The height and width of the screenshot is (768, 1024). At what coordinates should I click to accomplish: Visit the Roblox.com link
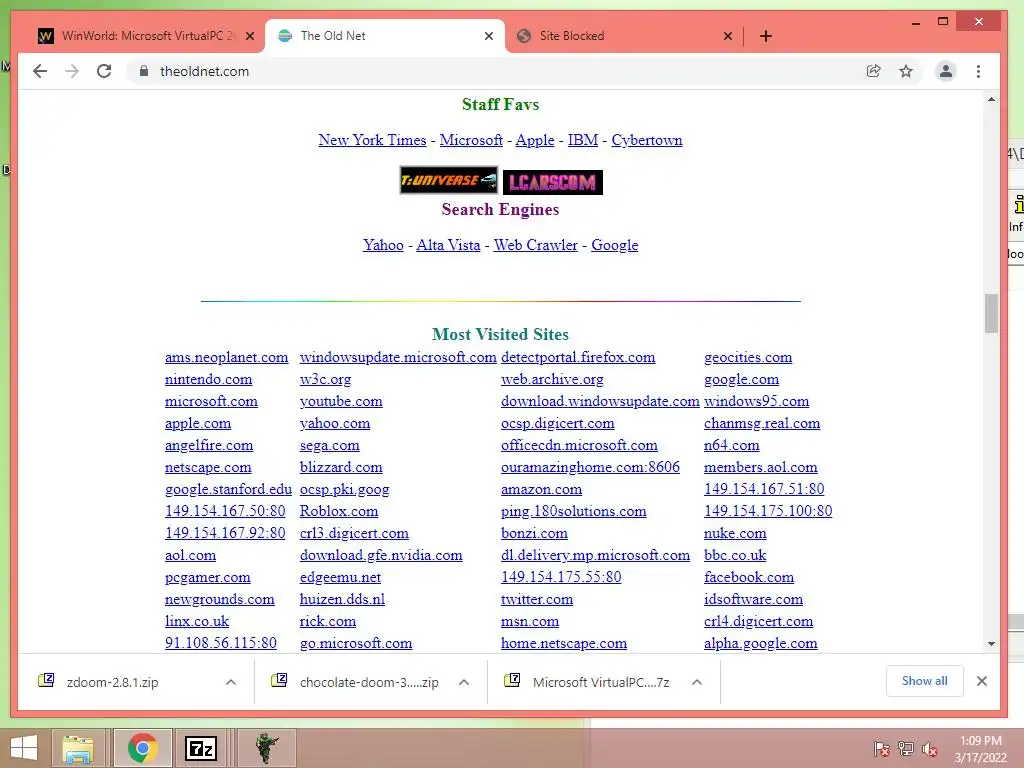(339, 511)
